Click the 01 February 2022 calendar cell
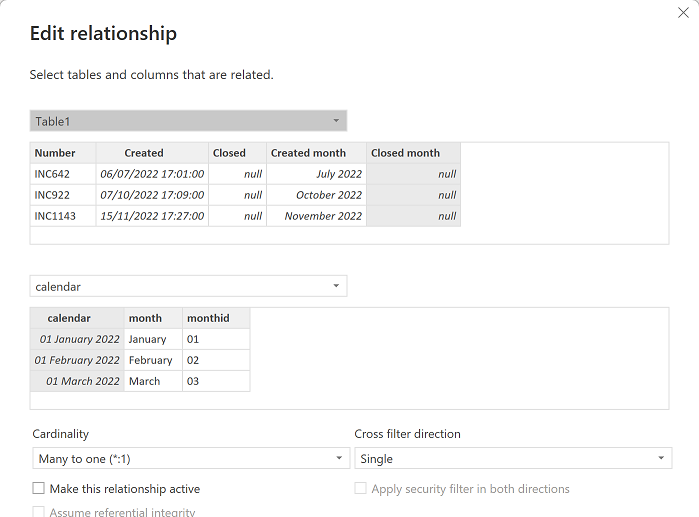 point(77,360)
